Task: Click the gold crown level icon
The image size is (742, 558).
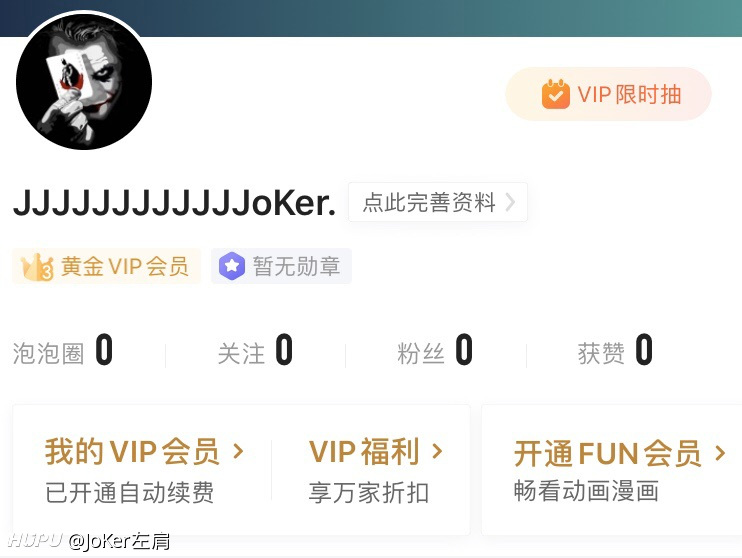Action: click(x=37, y=266)
